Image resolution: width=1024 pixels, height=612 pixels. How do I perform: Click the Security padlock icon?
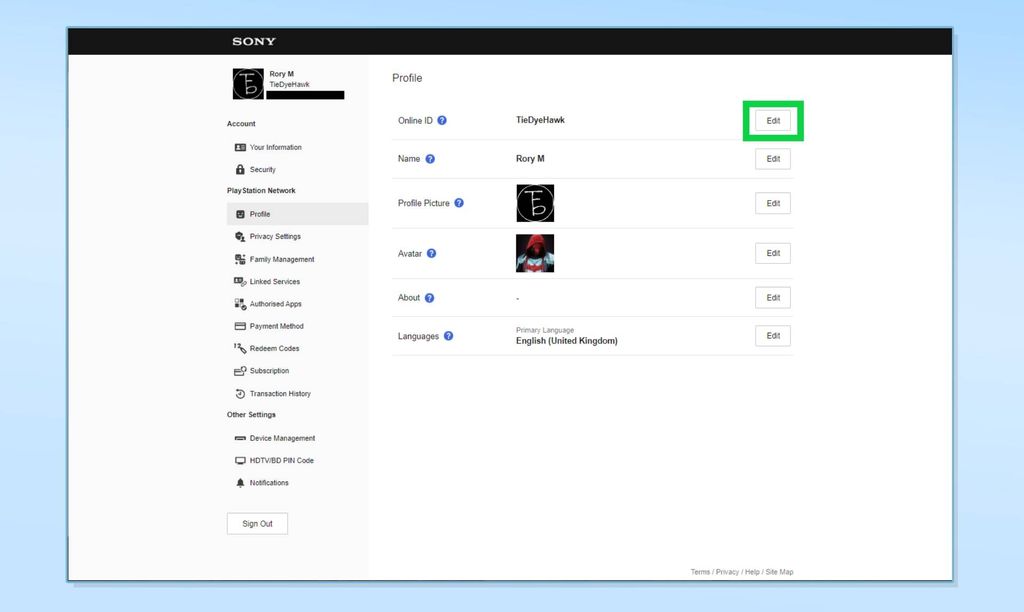tap(240, 170)
